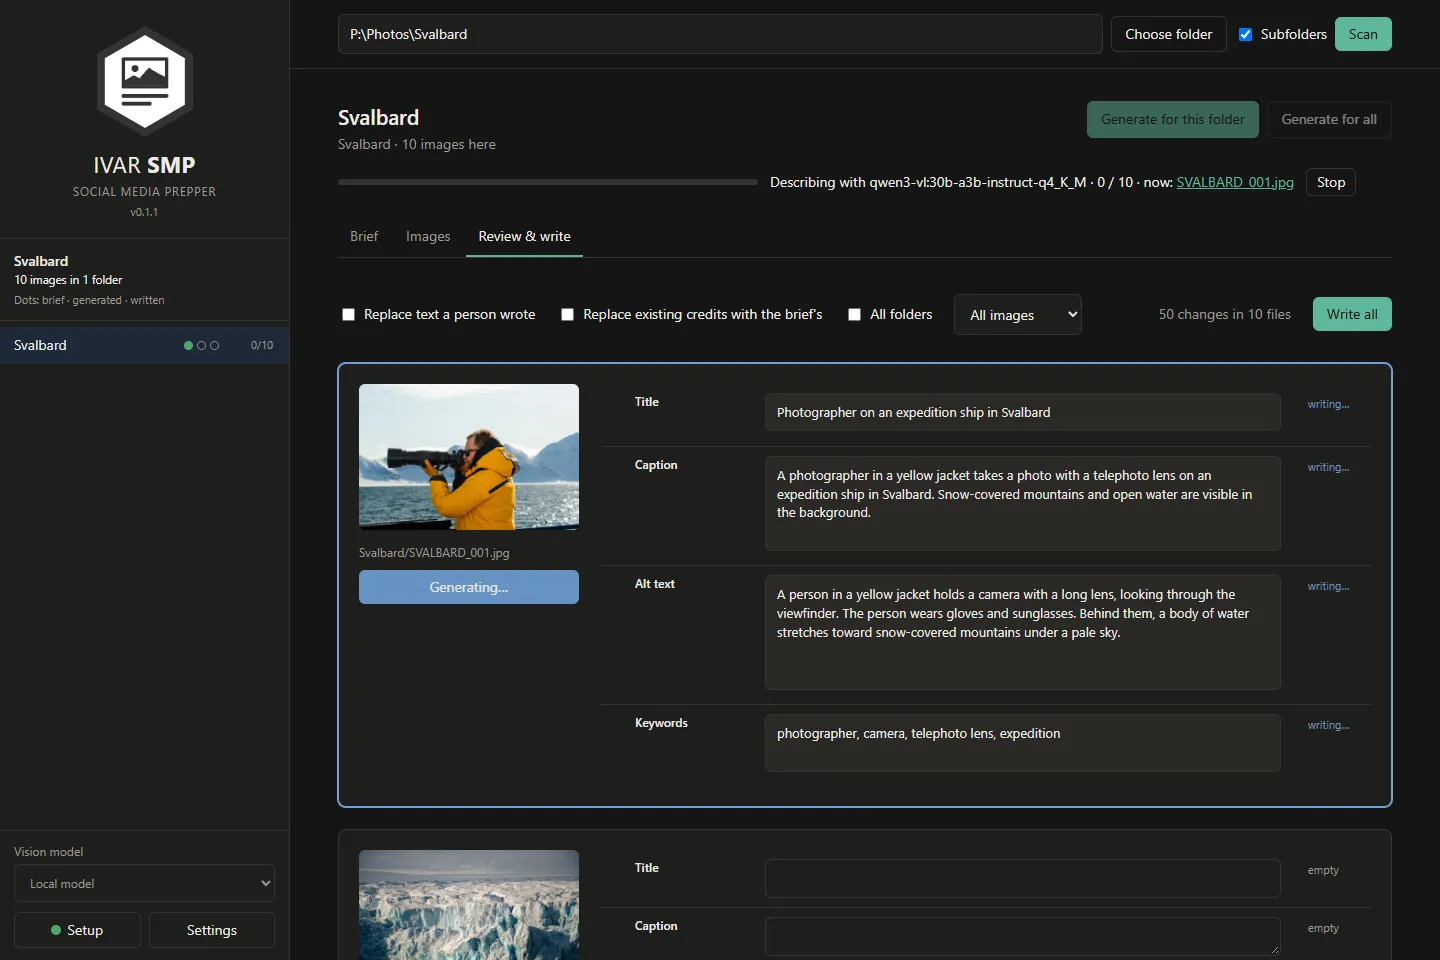The image size is (1440, 960).
Task: Edit the Caption text about yellow jacket
Action: click(x=1022, y=503)
